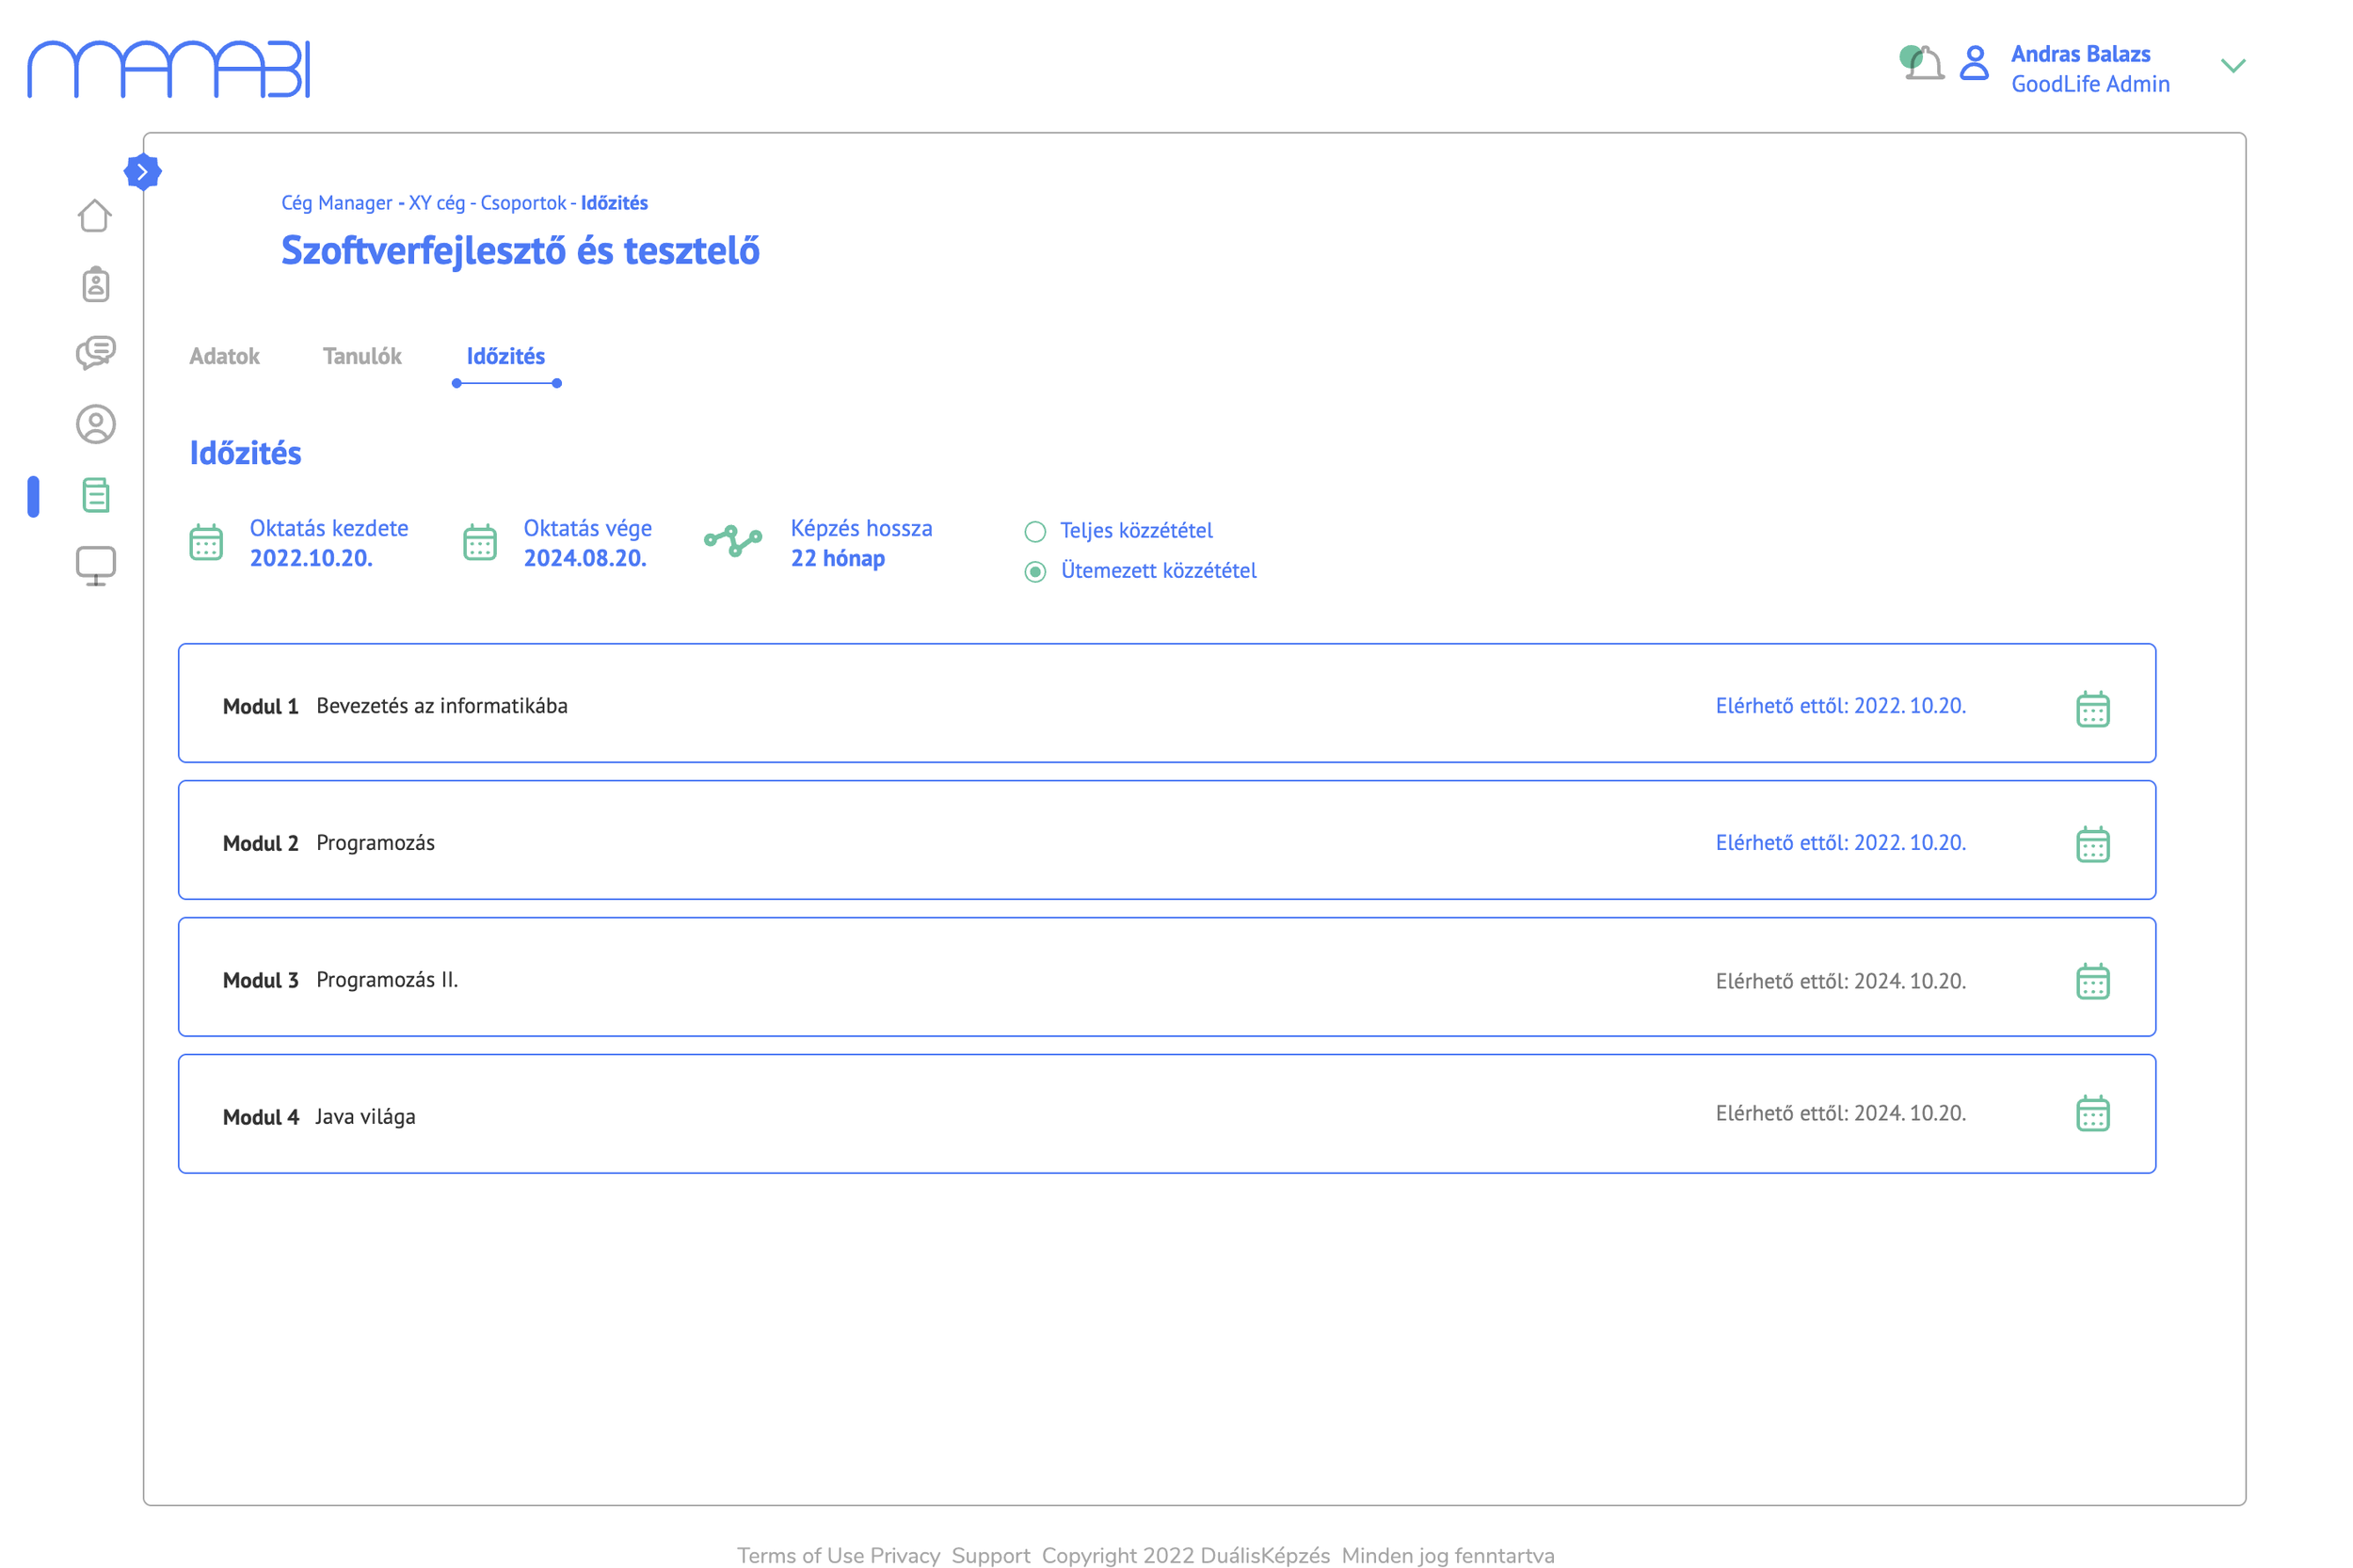Click the monitor screen sidebar icon
Image resolution: width=2353 pixels, height=1568 pixels.
(96, 566)
